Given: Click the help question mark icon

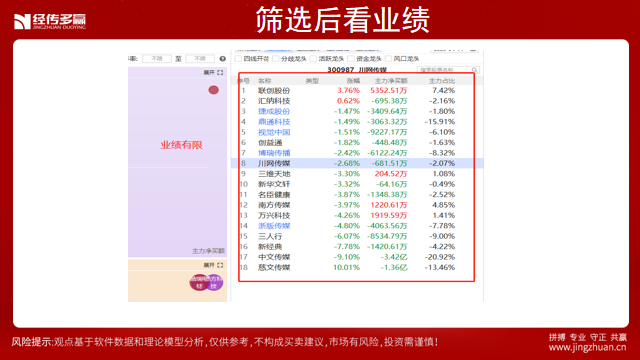Looking at the screenshot, I should (x=222, y=59).
